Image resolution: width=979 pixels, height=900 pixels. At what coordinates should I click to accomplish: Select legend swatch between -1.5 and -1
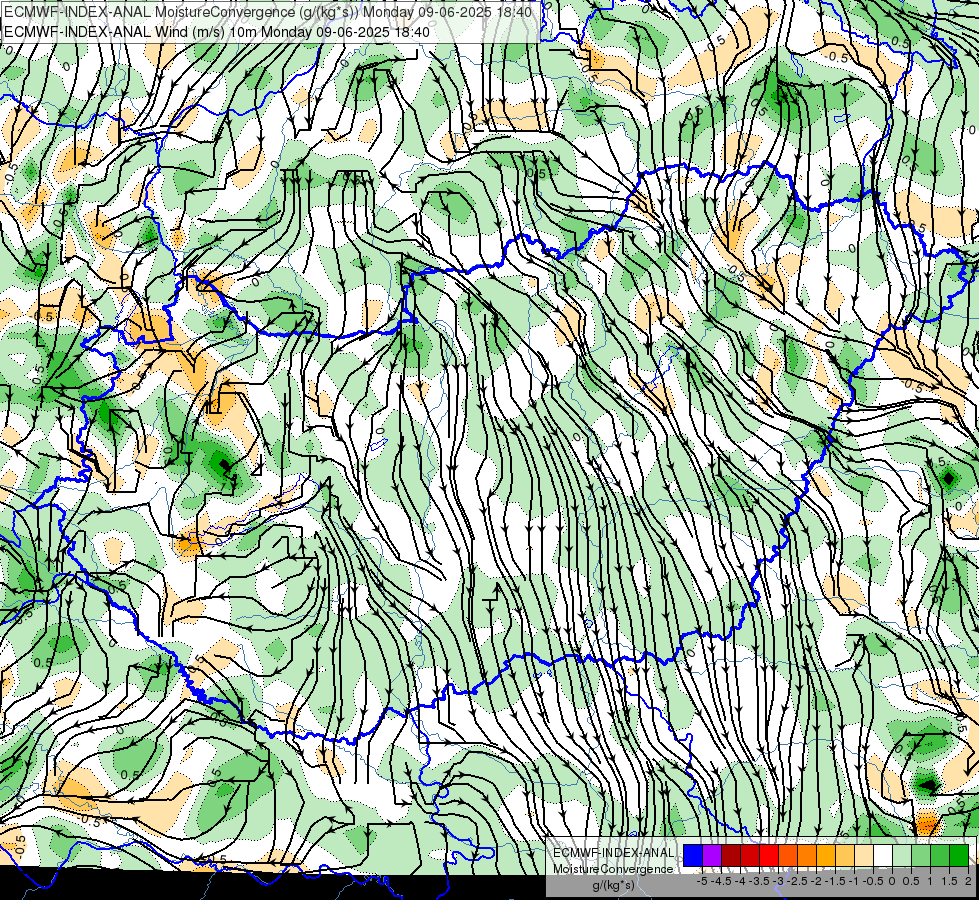click(845, 856)
